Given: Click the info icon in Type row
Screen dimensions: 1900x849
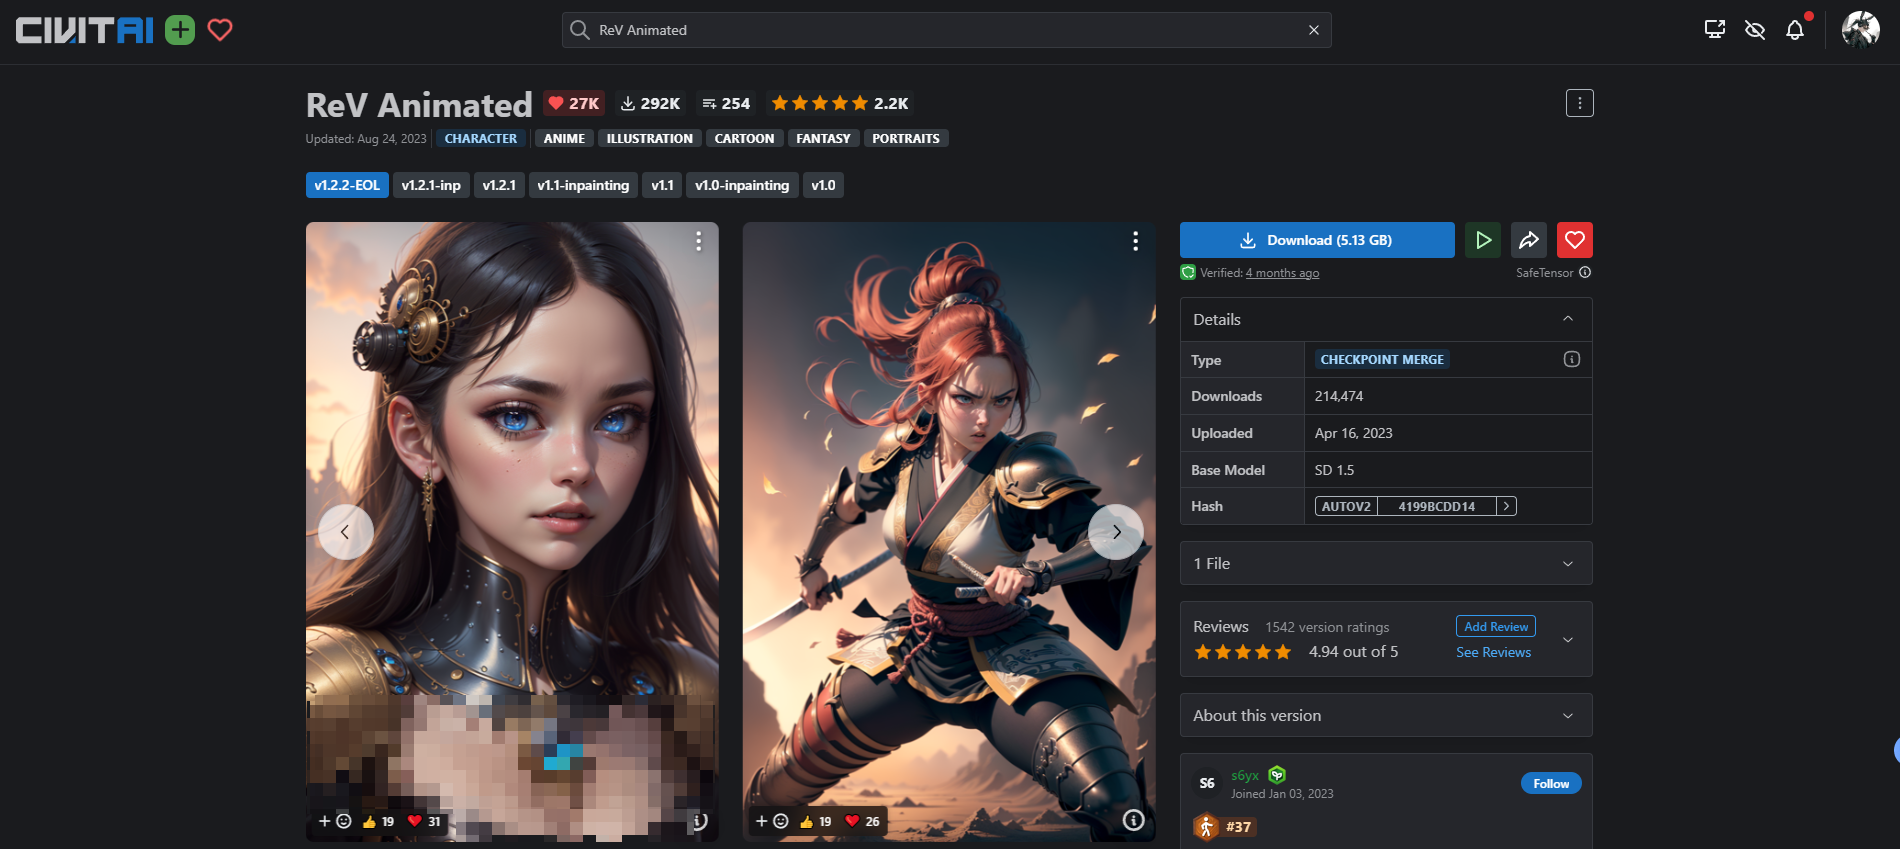Looking at the screenshot, I should [1572, 359].
